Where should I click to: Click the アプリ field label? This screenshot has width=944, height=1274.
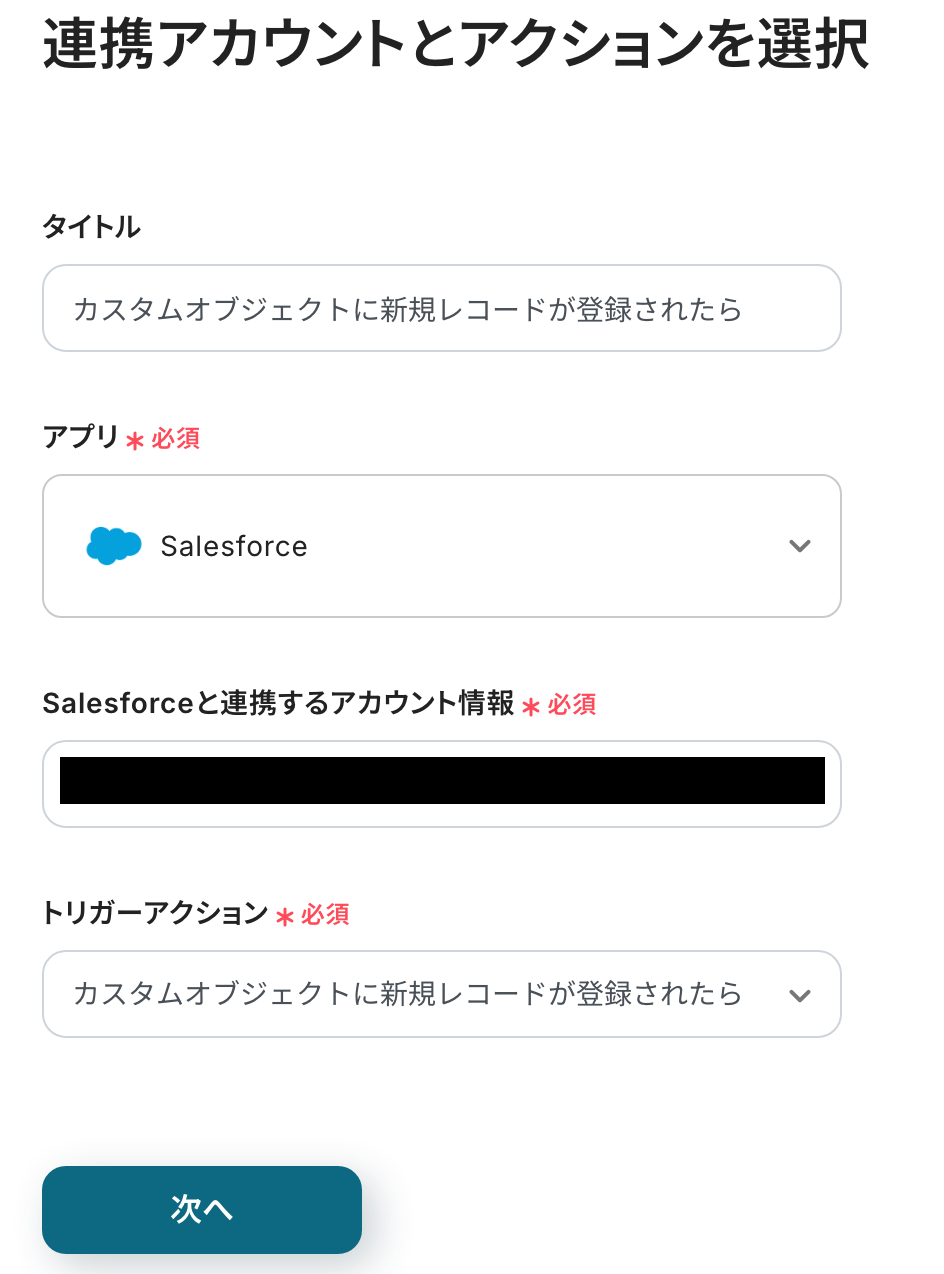[80, 437]
